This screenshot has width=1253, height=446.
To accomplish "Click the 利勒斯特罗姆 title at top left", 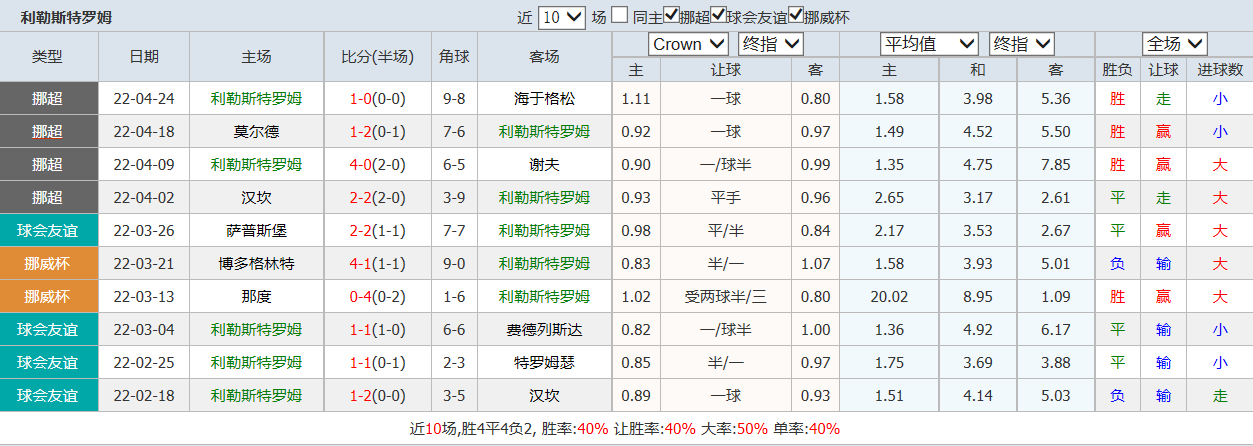I will 66,17.
